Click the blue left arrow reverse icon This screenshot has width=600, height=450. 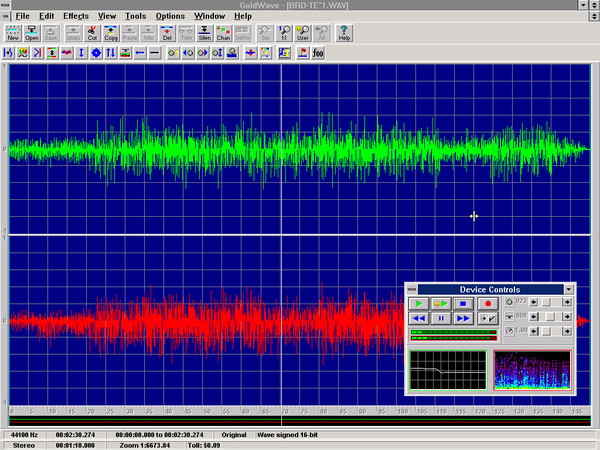click(140, 53)
